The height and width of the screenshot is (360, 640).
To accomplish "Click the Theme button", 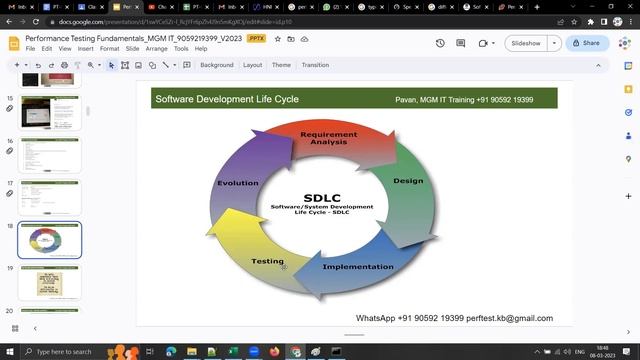I will pyautogui.click(x=281, y=65).
